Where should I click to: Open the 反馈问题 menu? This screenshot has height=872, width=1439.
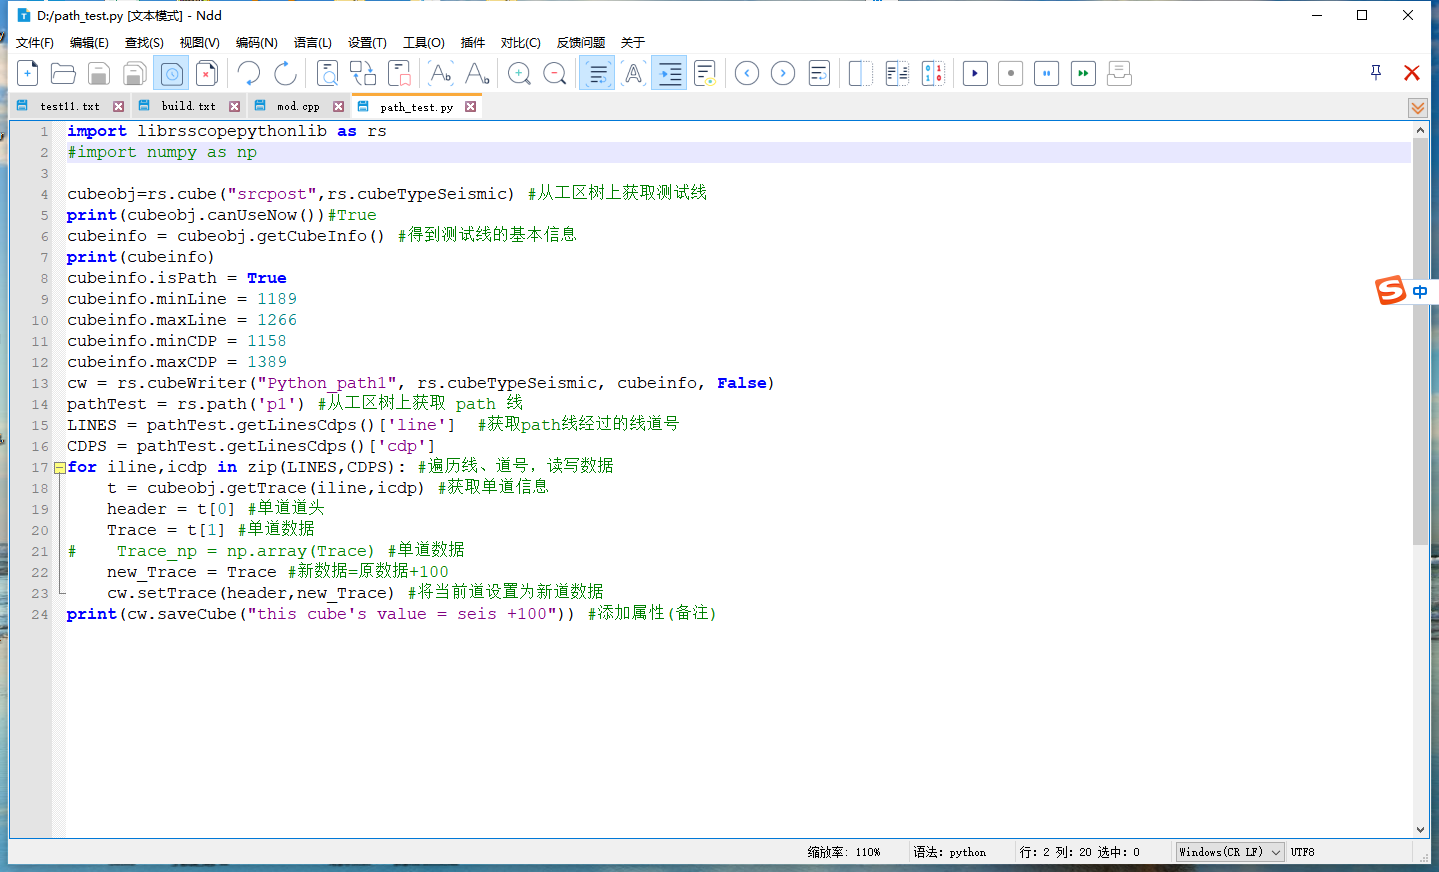[581, 42]
